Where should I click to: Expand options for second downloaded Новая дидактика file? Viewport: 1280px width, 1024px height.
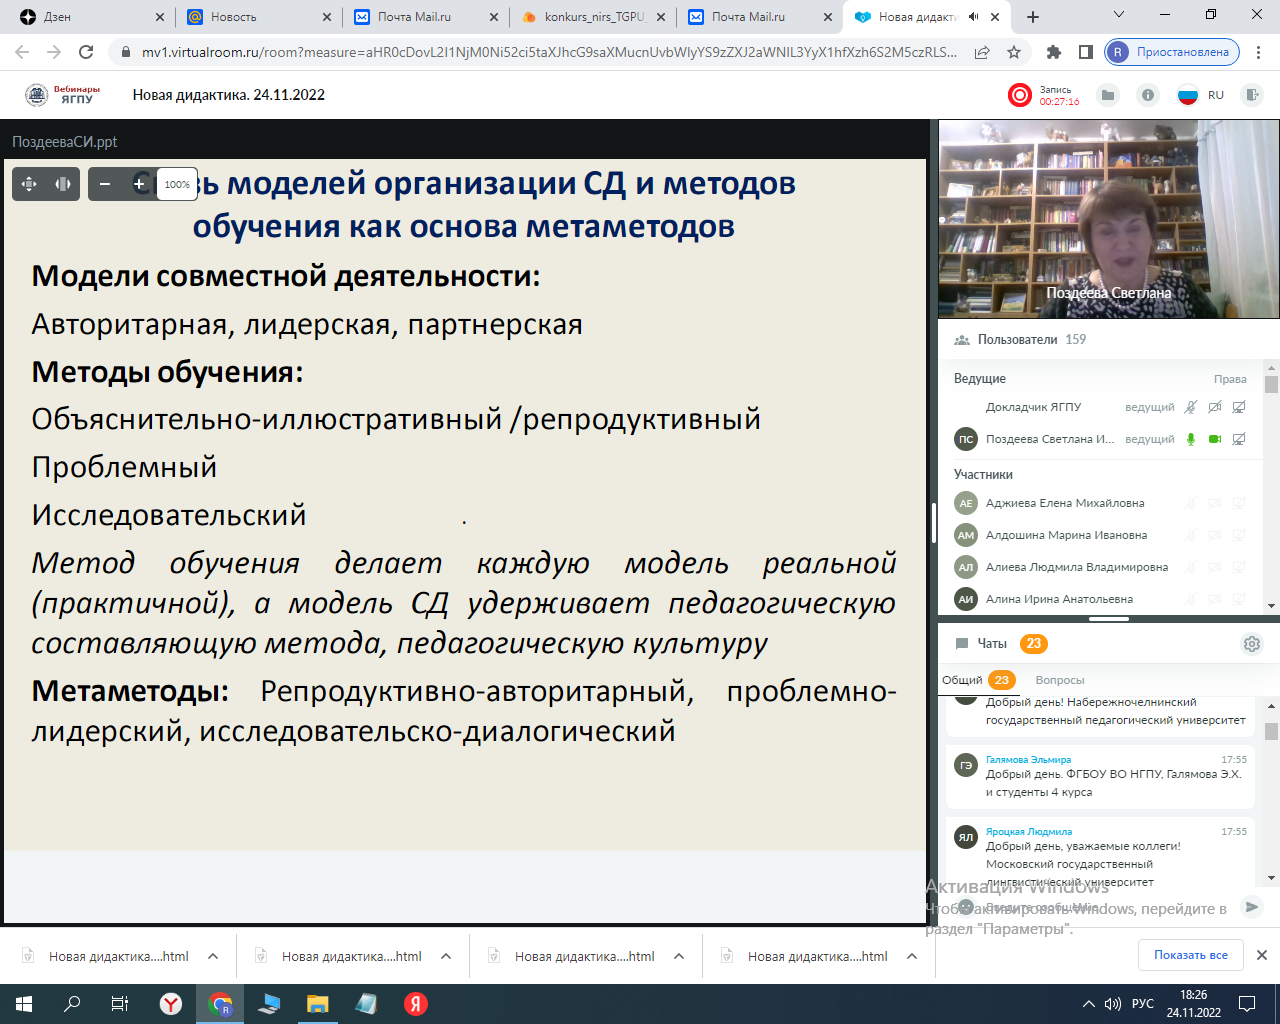tap(446, 956)
